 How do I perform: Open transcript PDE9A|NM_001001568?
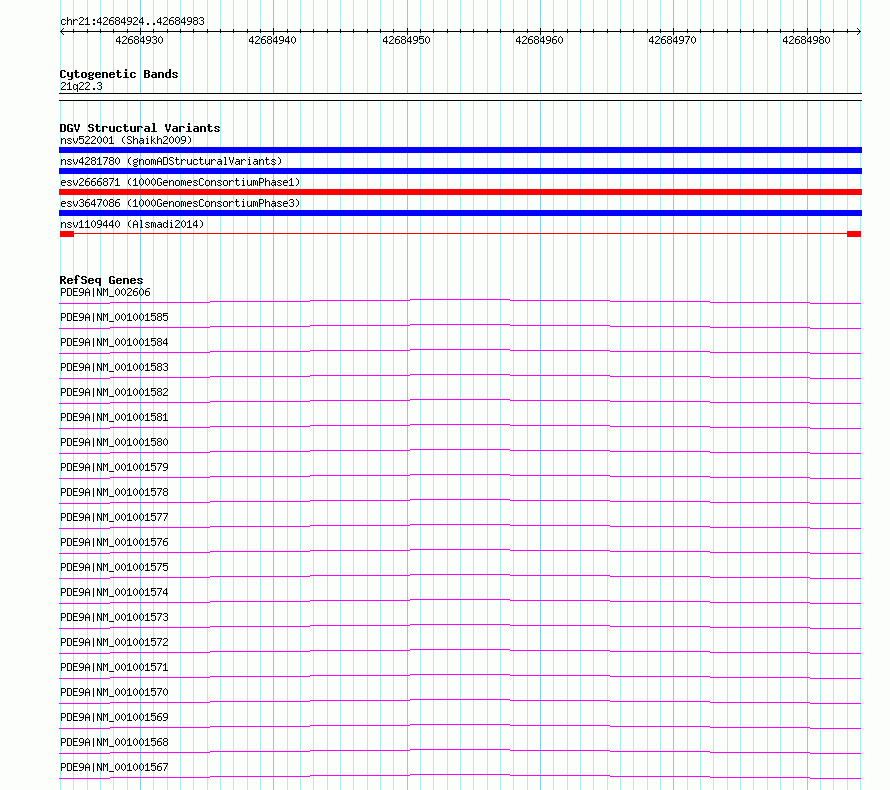114,742
